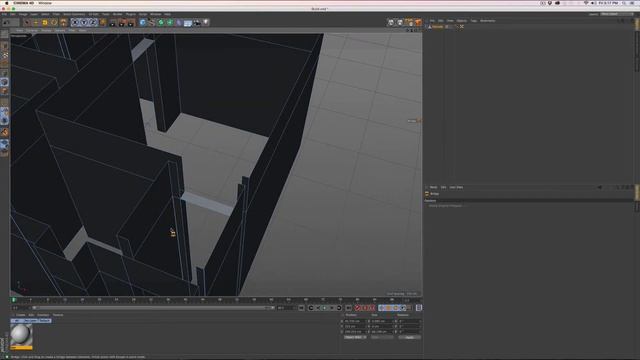This screenshot has height=360, width=640.
Task: Click the green current-frame marker on timeline
Action: [14, 300]
